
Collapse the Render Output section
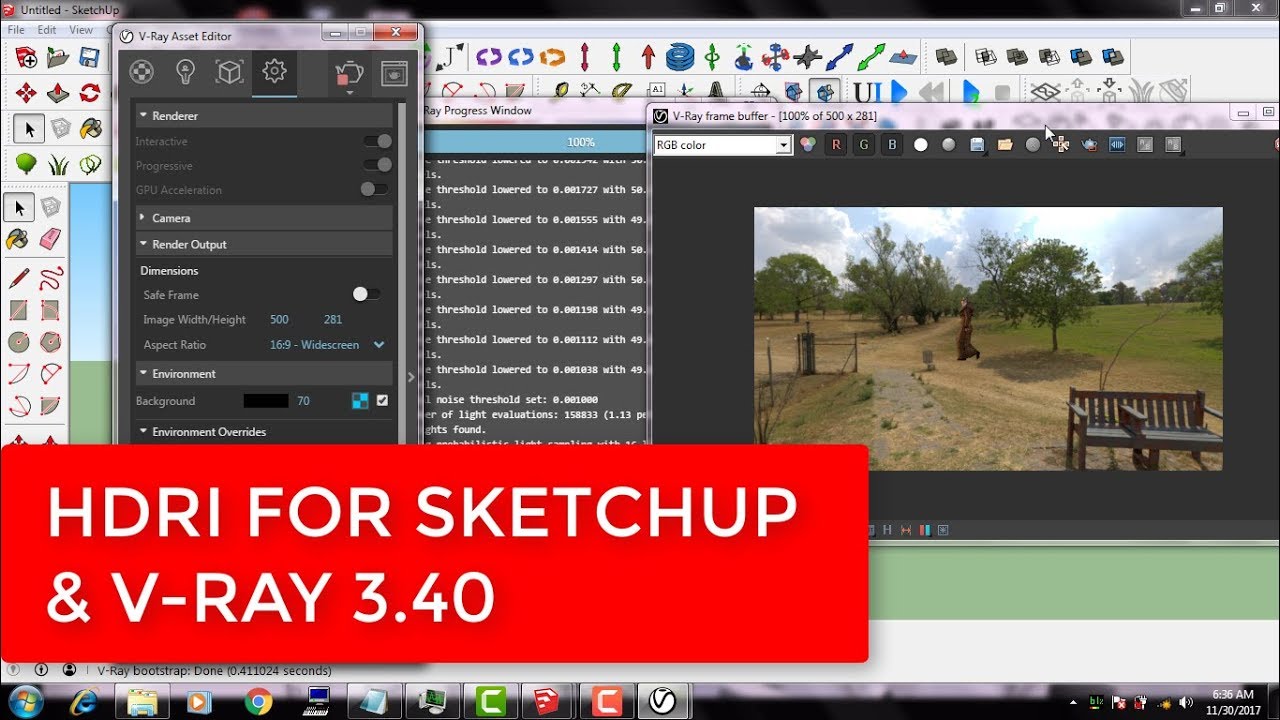point(264,244)
